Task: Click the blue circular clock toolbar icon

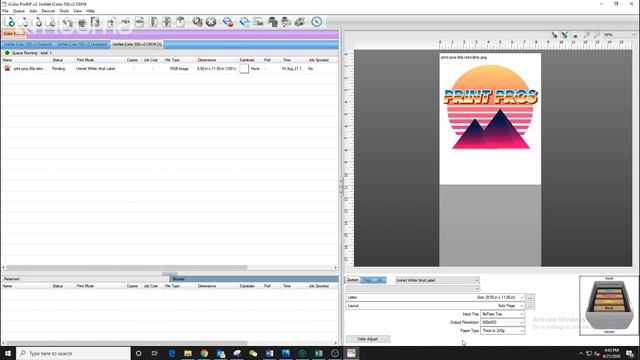Action: pos(316,22)
